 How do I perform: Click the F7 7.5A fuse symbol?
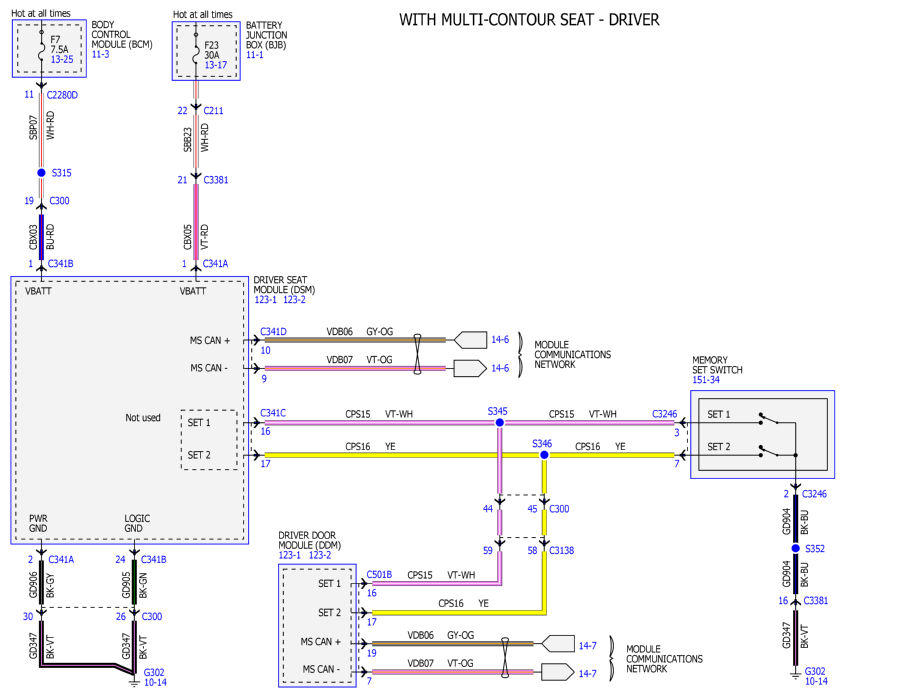(x=41, y=48)
